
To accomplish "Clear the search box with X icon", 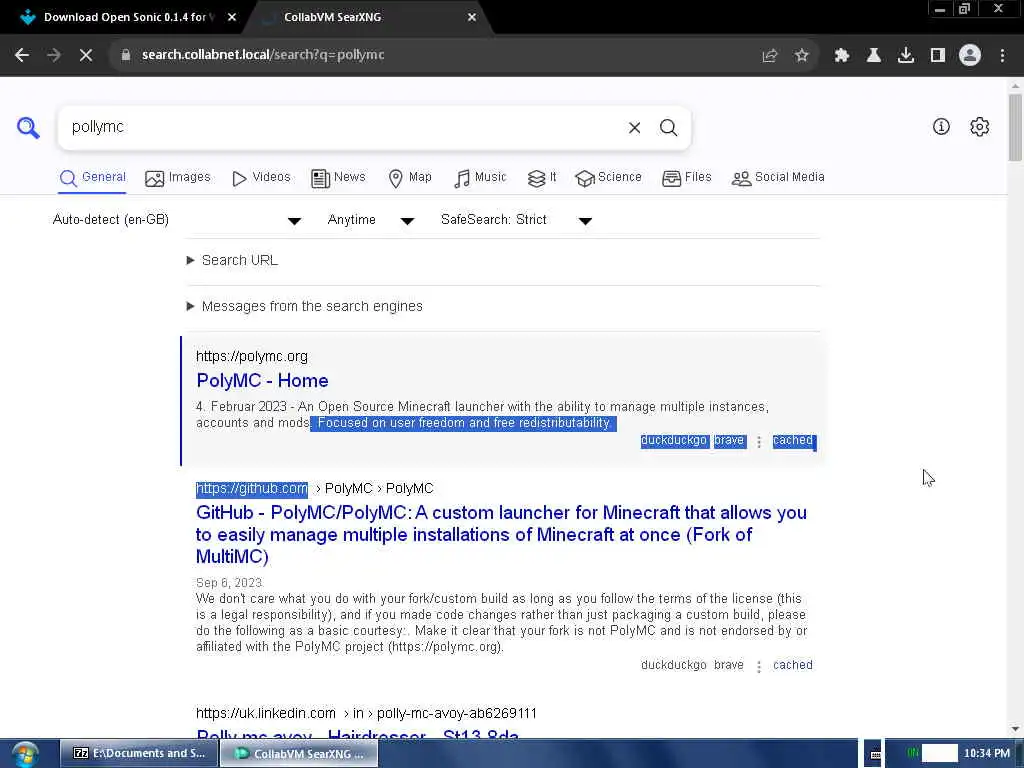I will coord(634,127).
